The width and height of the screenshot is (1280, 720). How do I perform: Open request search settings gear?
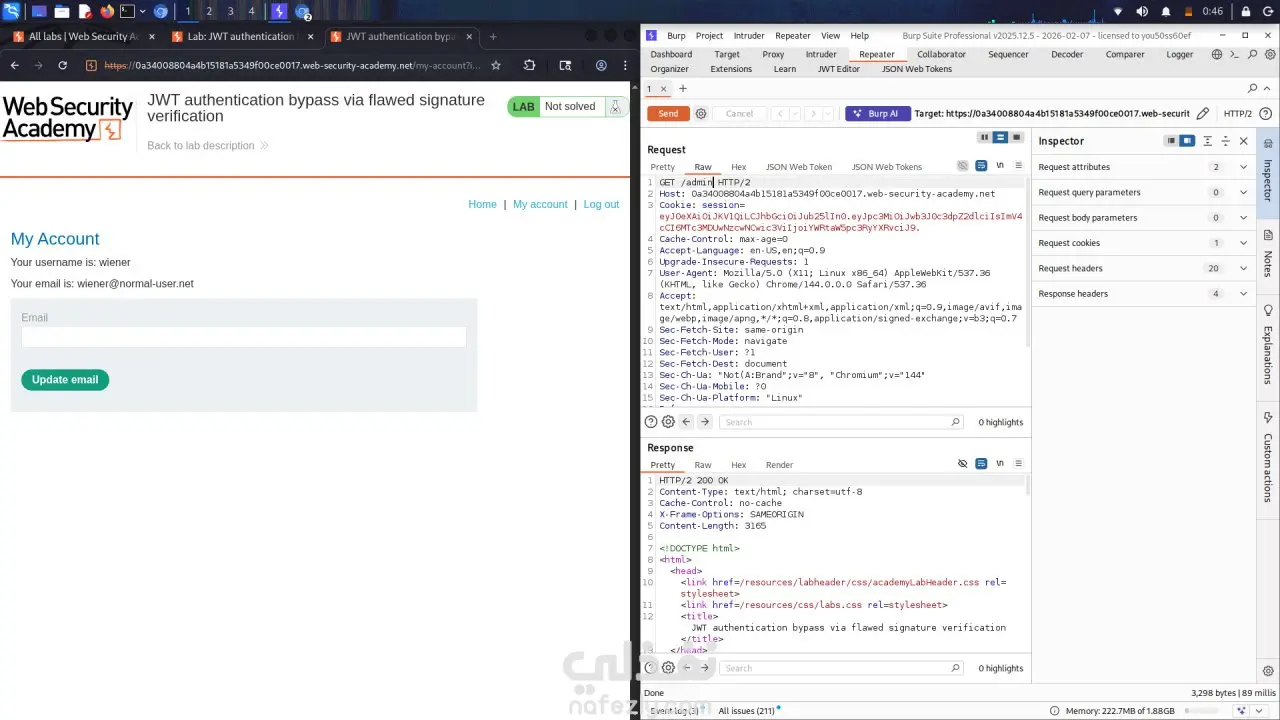click(x=668, y=422)
